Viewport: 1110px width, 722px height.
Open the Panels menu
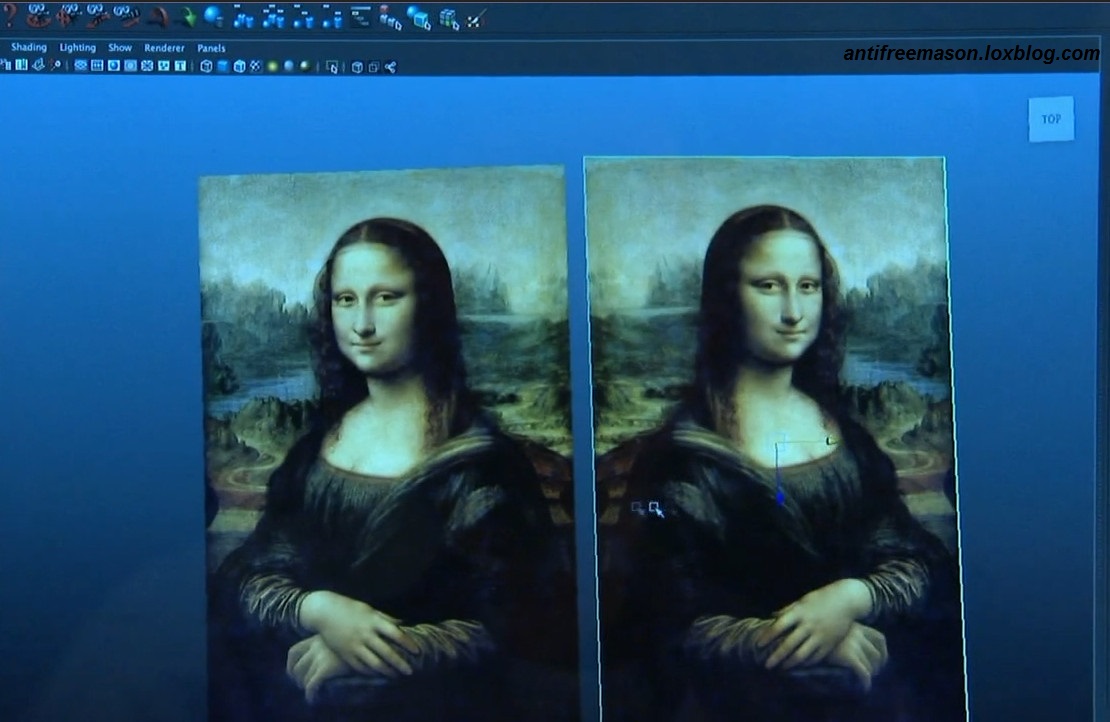pyautogui.click(x=211, y=48)
